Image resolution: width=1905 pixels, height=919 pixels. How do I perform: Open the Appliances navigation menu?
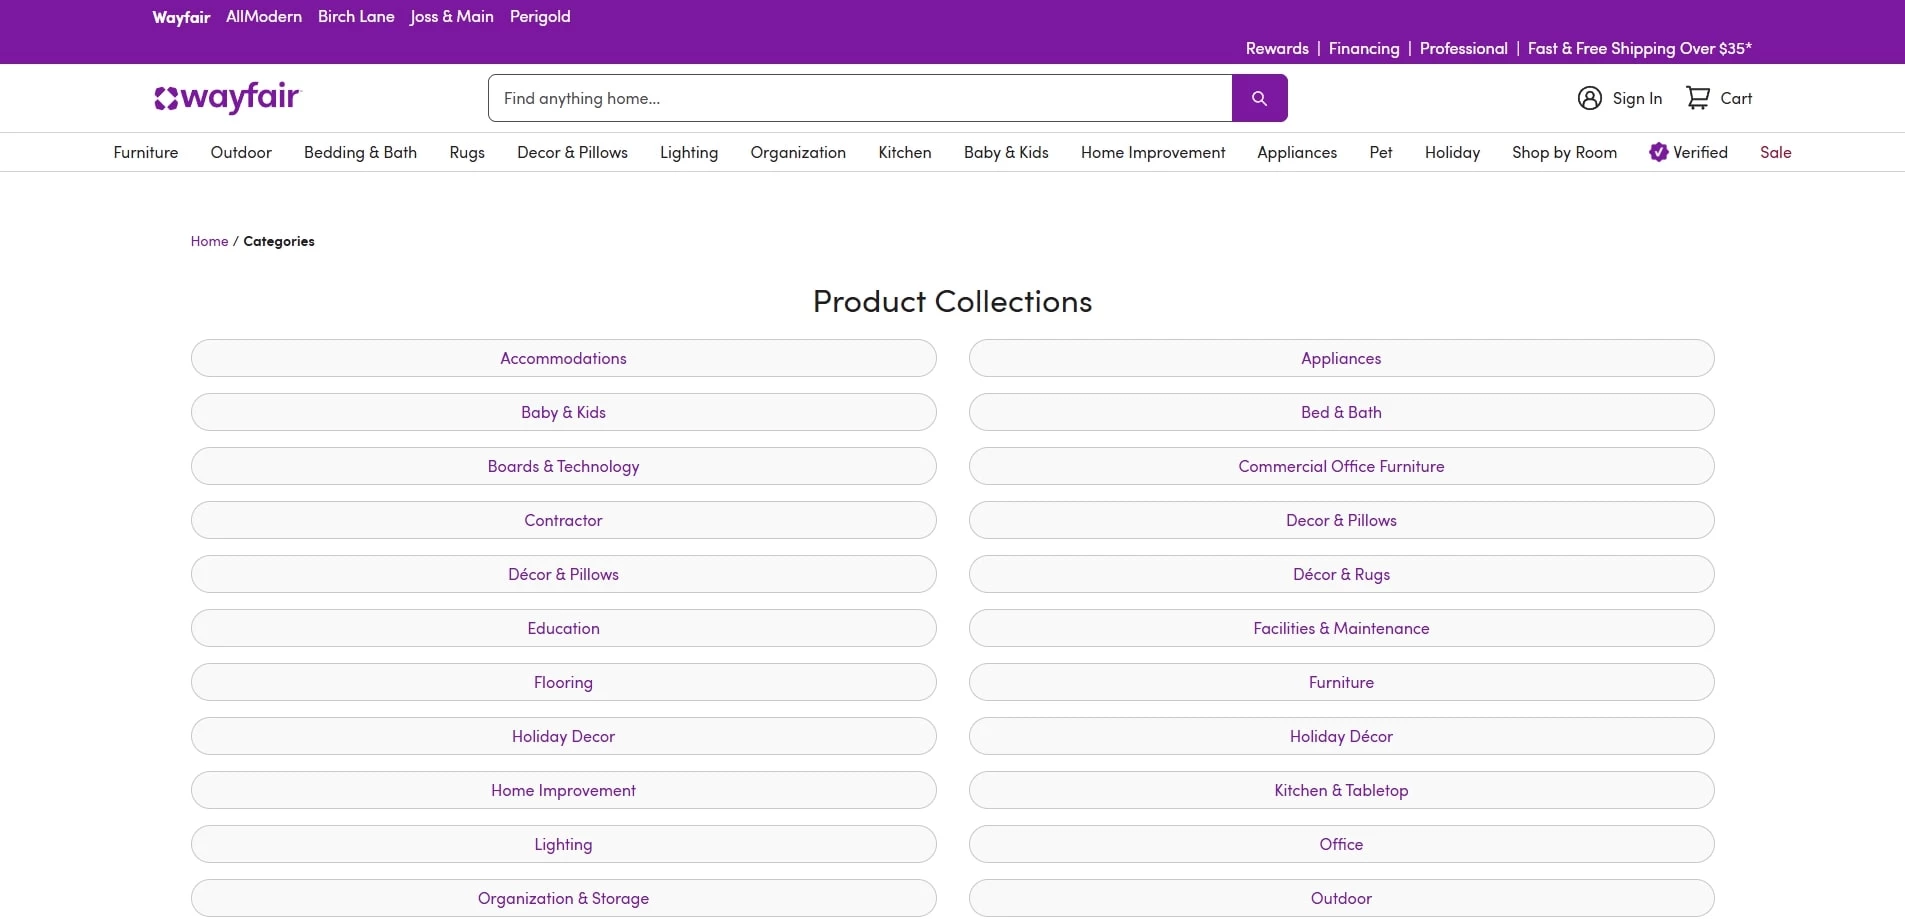tap(1297, 152)
